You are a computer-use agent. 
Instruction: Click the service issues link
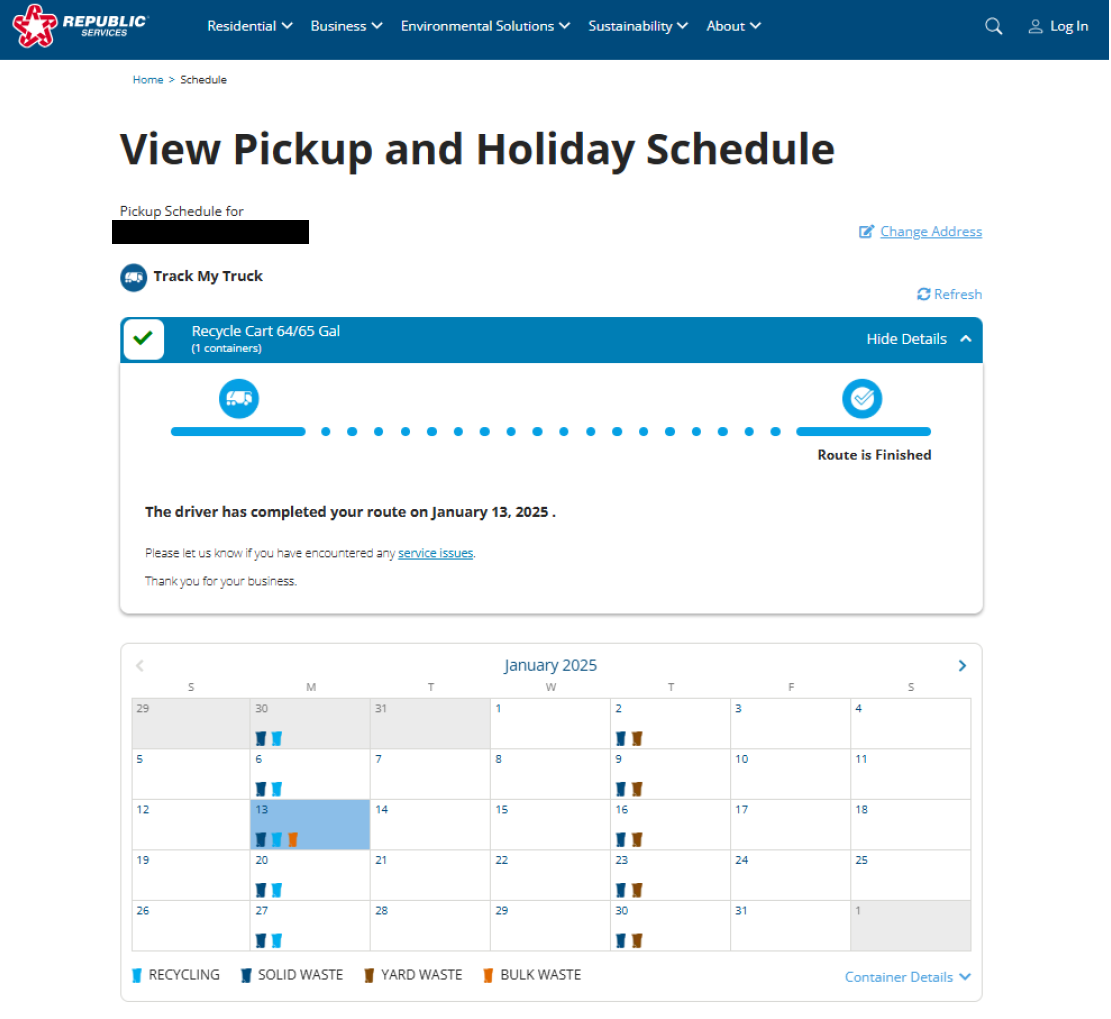[x=435, y=552]
